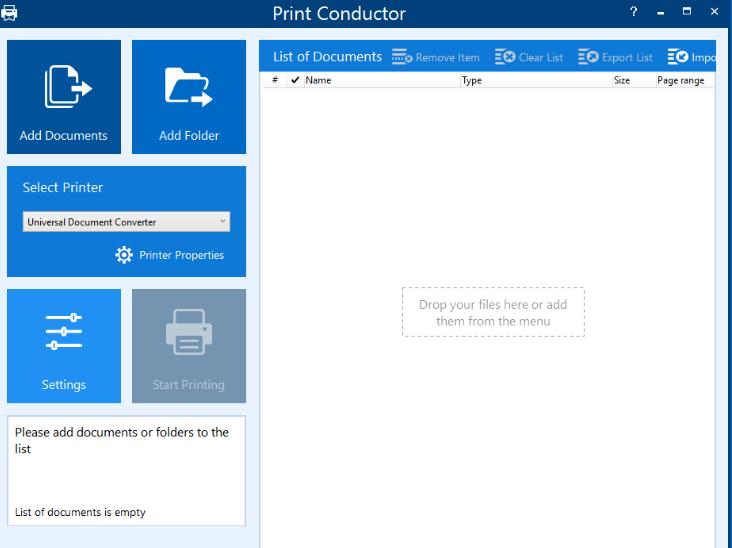
Task: Sort by the Size column header
Action: tap(633, 80)
